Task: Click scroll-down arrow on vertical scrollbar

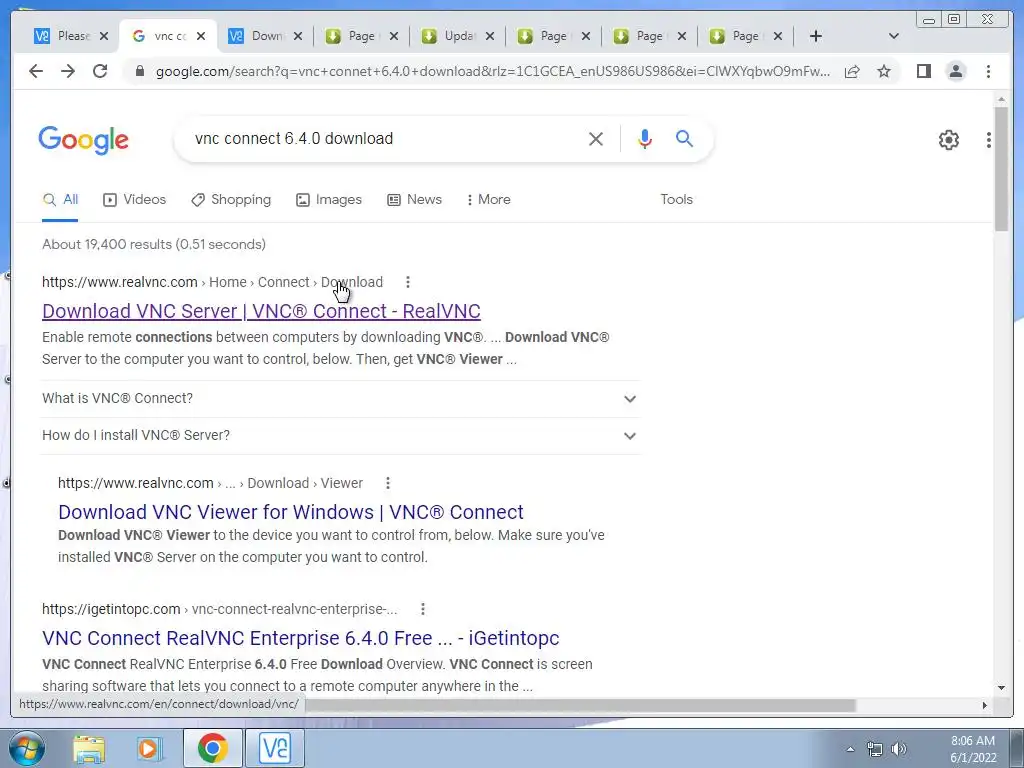Action: tap(1002, 688)
